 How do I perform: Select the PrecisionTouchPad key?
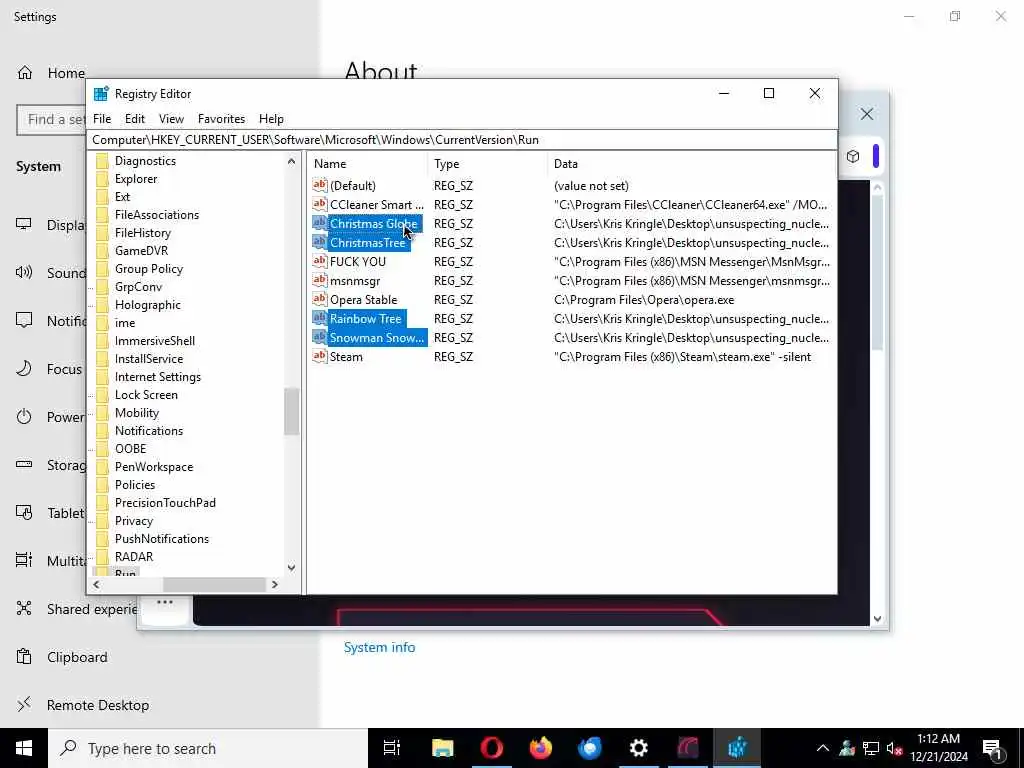click(165, 503)
